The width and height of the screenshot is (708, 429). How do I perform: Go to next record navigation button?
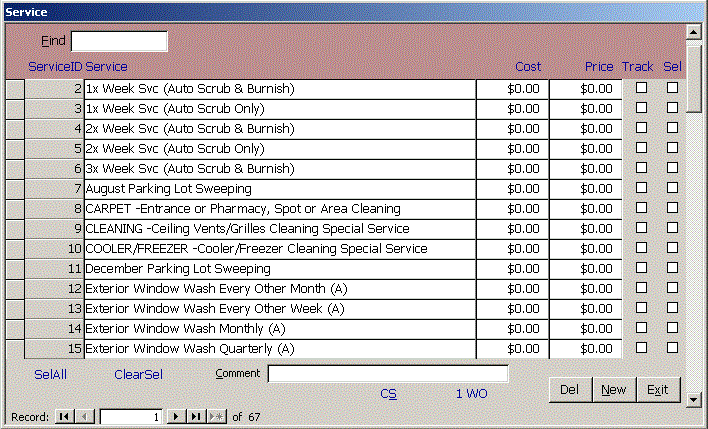click(x=176, y=416)
